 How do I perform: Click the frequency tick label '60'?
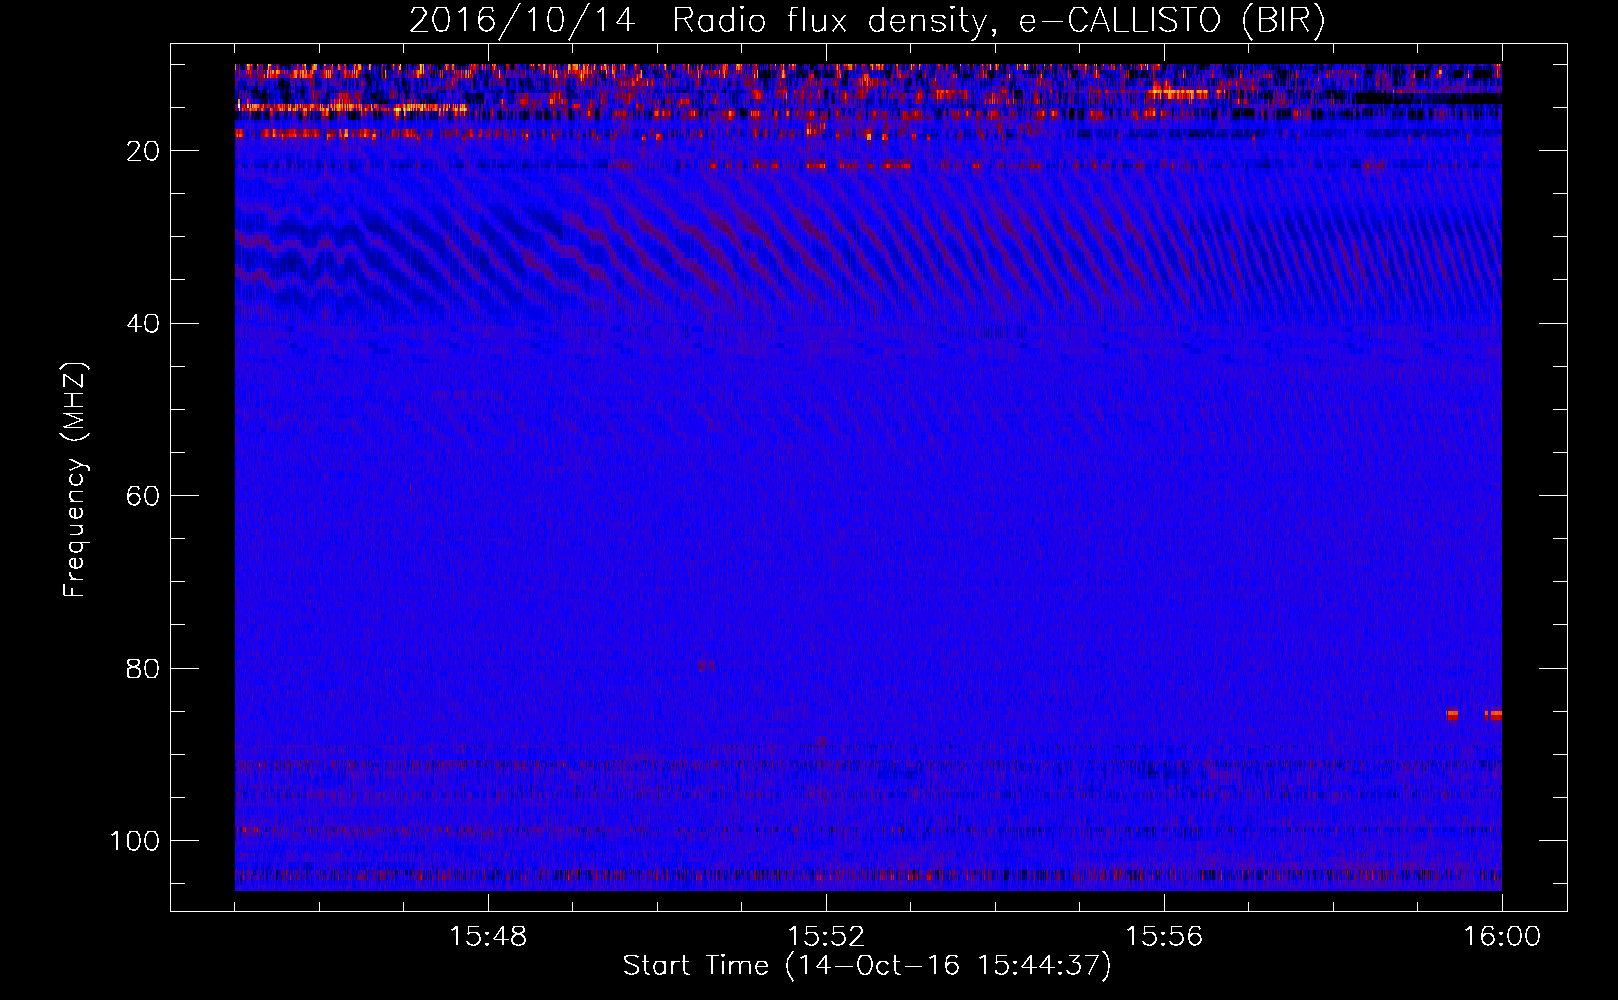[143, 496]
